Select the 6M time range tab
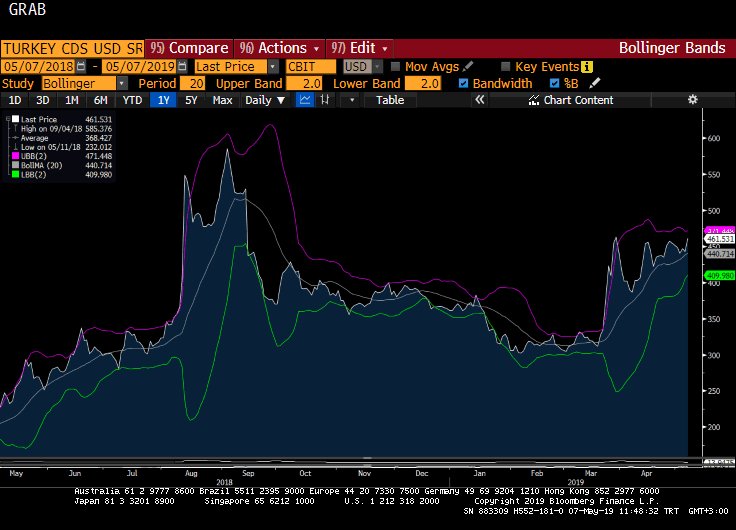The width and height of the screenshot is (736, 530). click(100, 100)
